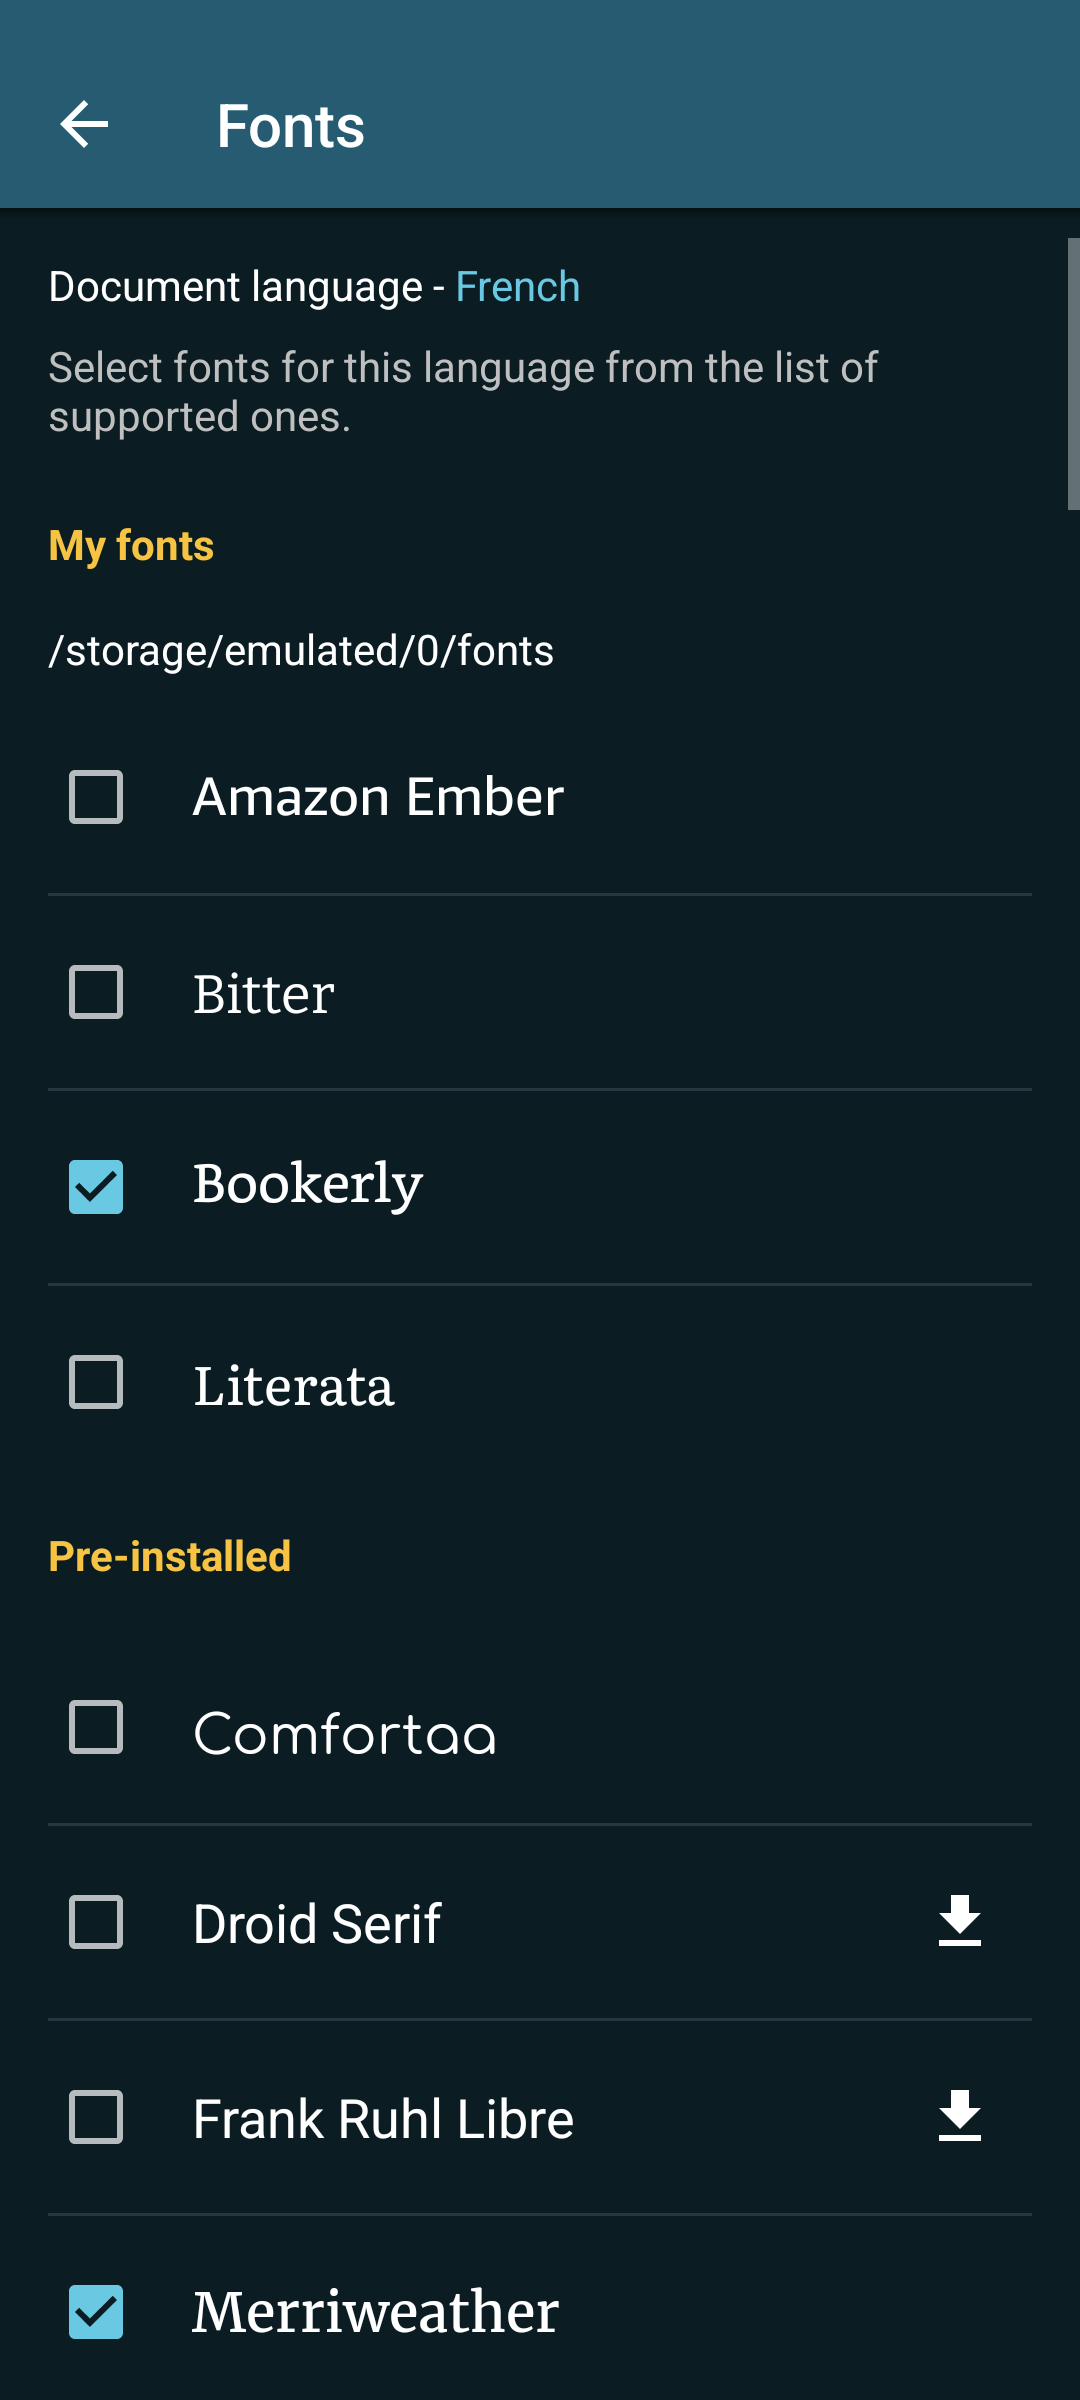The image size is (1080, 2400).
Task: Download the Frank Ruhl Libre font
Action: 959,2116
